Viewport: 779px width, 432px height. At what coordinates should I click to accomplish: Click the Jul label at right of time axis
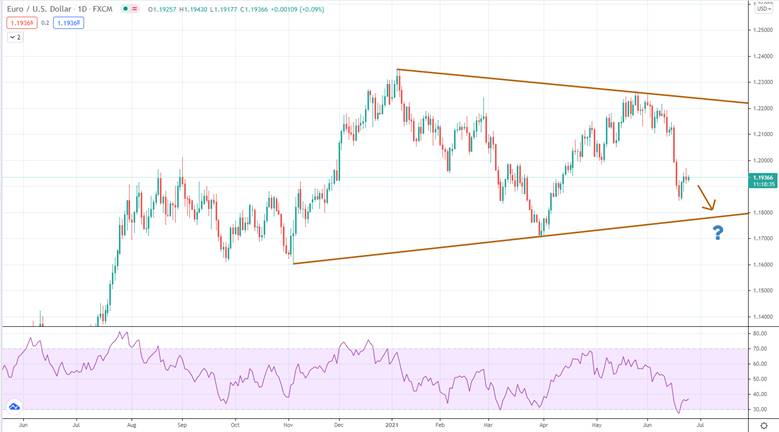(x=700, y=425)
